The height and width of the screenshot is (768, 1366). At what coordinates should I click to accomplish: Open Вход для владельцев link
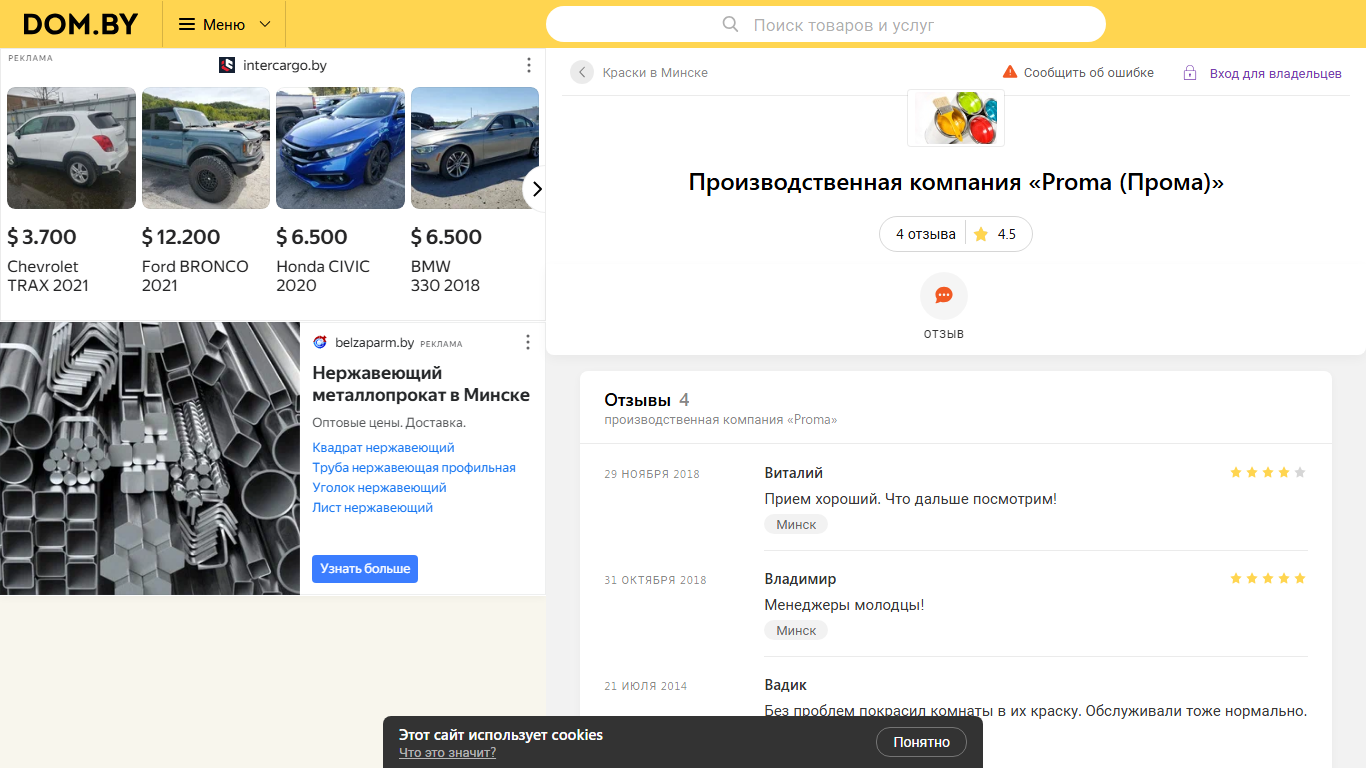(1275, 74)
